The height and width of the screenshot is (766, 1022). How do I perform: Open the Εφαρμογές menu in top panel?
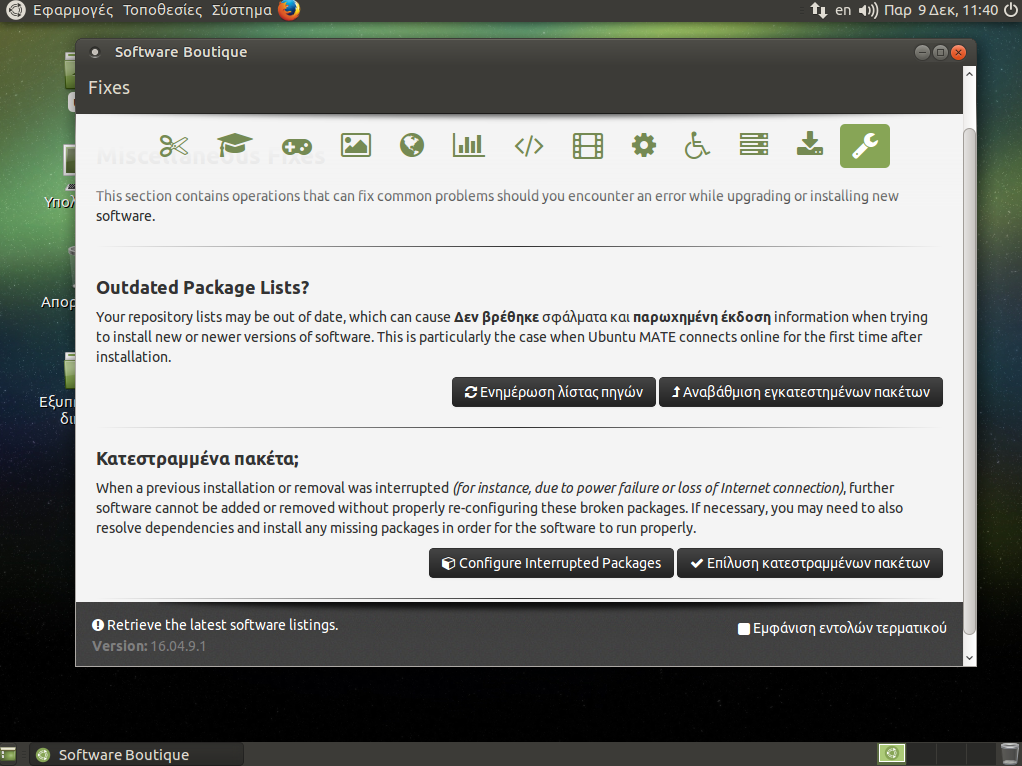(x=73, y=11)
